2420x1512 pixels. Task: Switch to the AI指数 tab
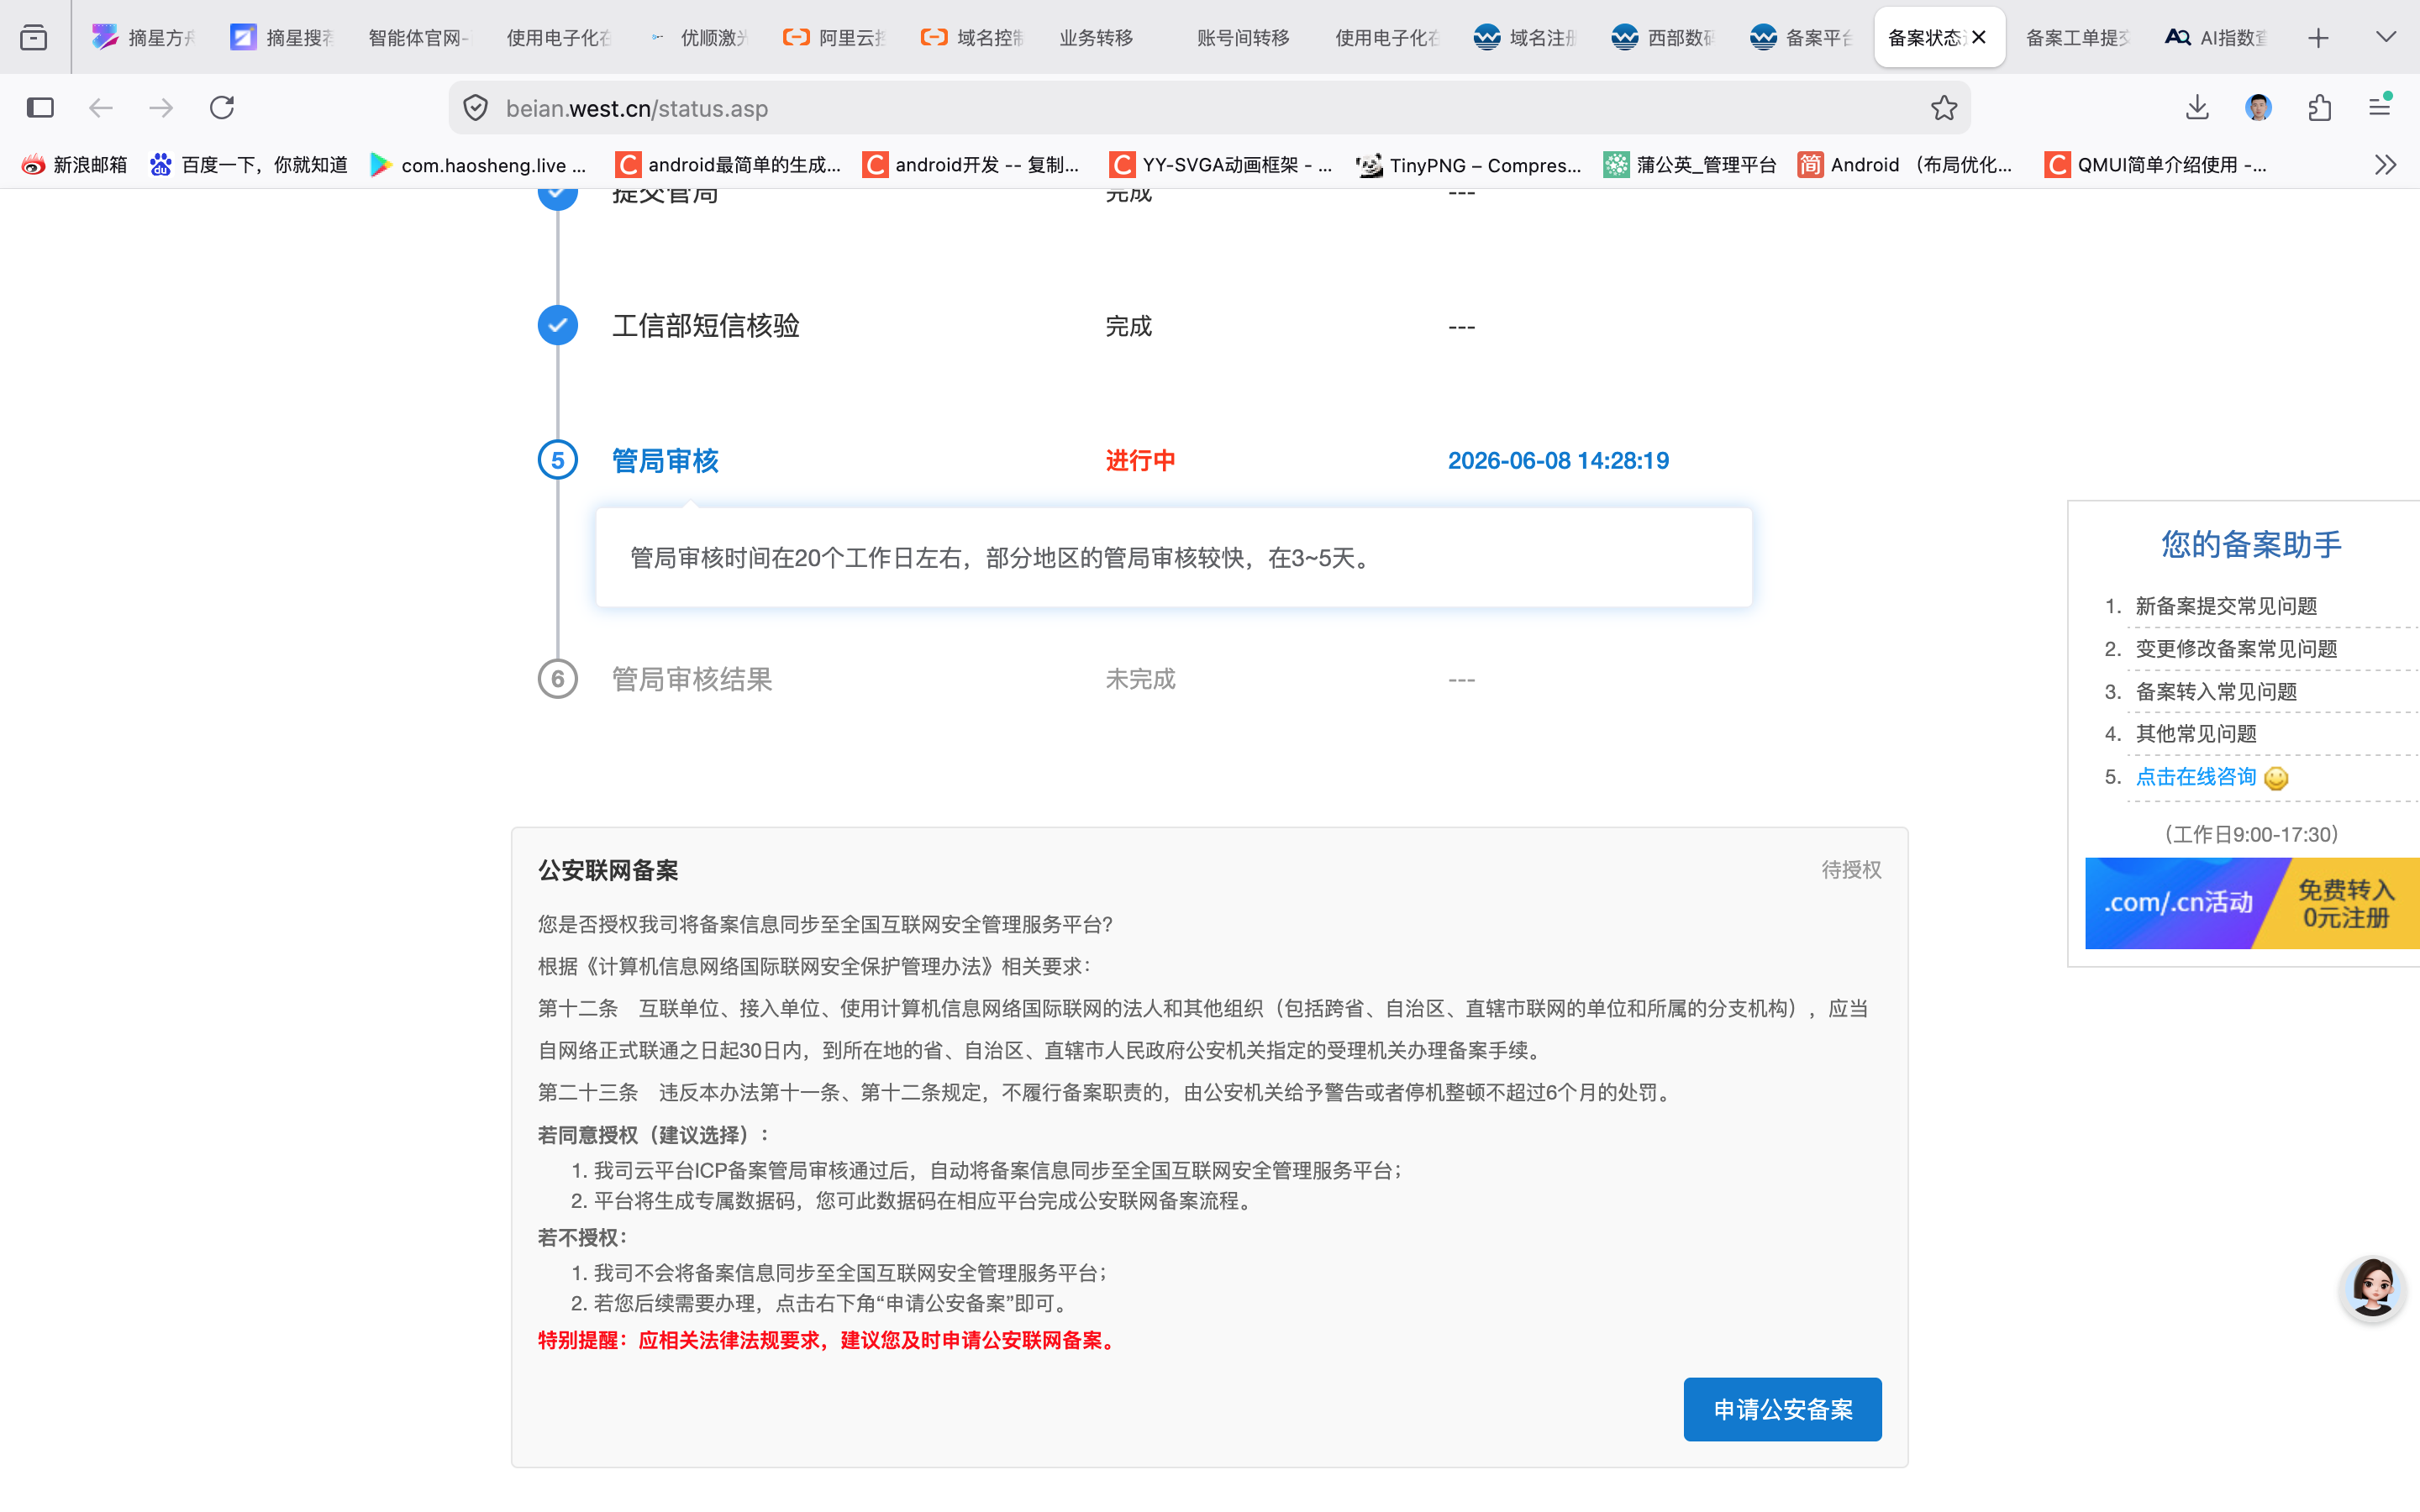click(x=2216, y=38)
